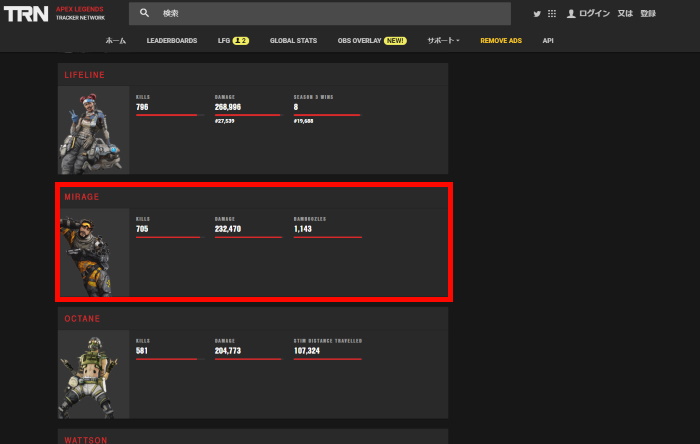Screen dimensions: 700x444
Task: Click Octane stim distance progress bar
Action: (328, 359)
